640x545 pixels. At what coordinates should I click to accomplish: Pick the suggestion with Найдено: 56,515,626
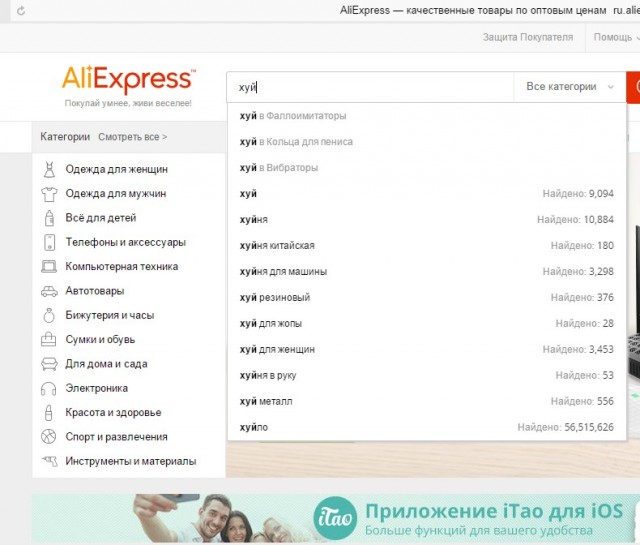[x=427, y=427]
